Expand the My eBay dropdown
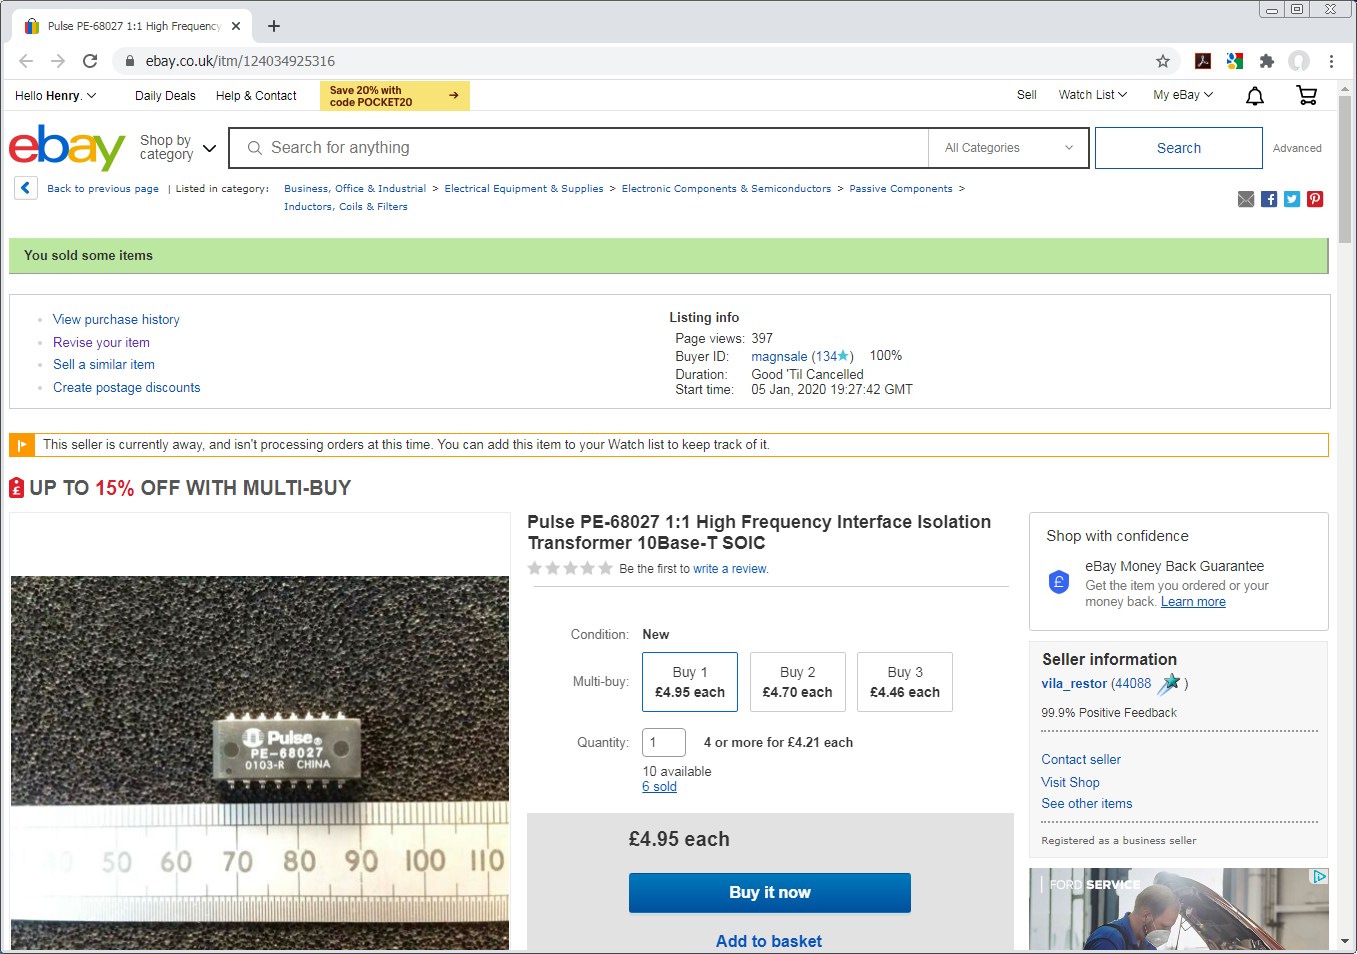This screenshot has height=954, width=1357. pyautogui.click(x=1183, y=95)
